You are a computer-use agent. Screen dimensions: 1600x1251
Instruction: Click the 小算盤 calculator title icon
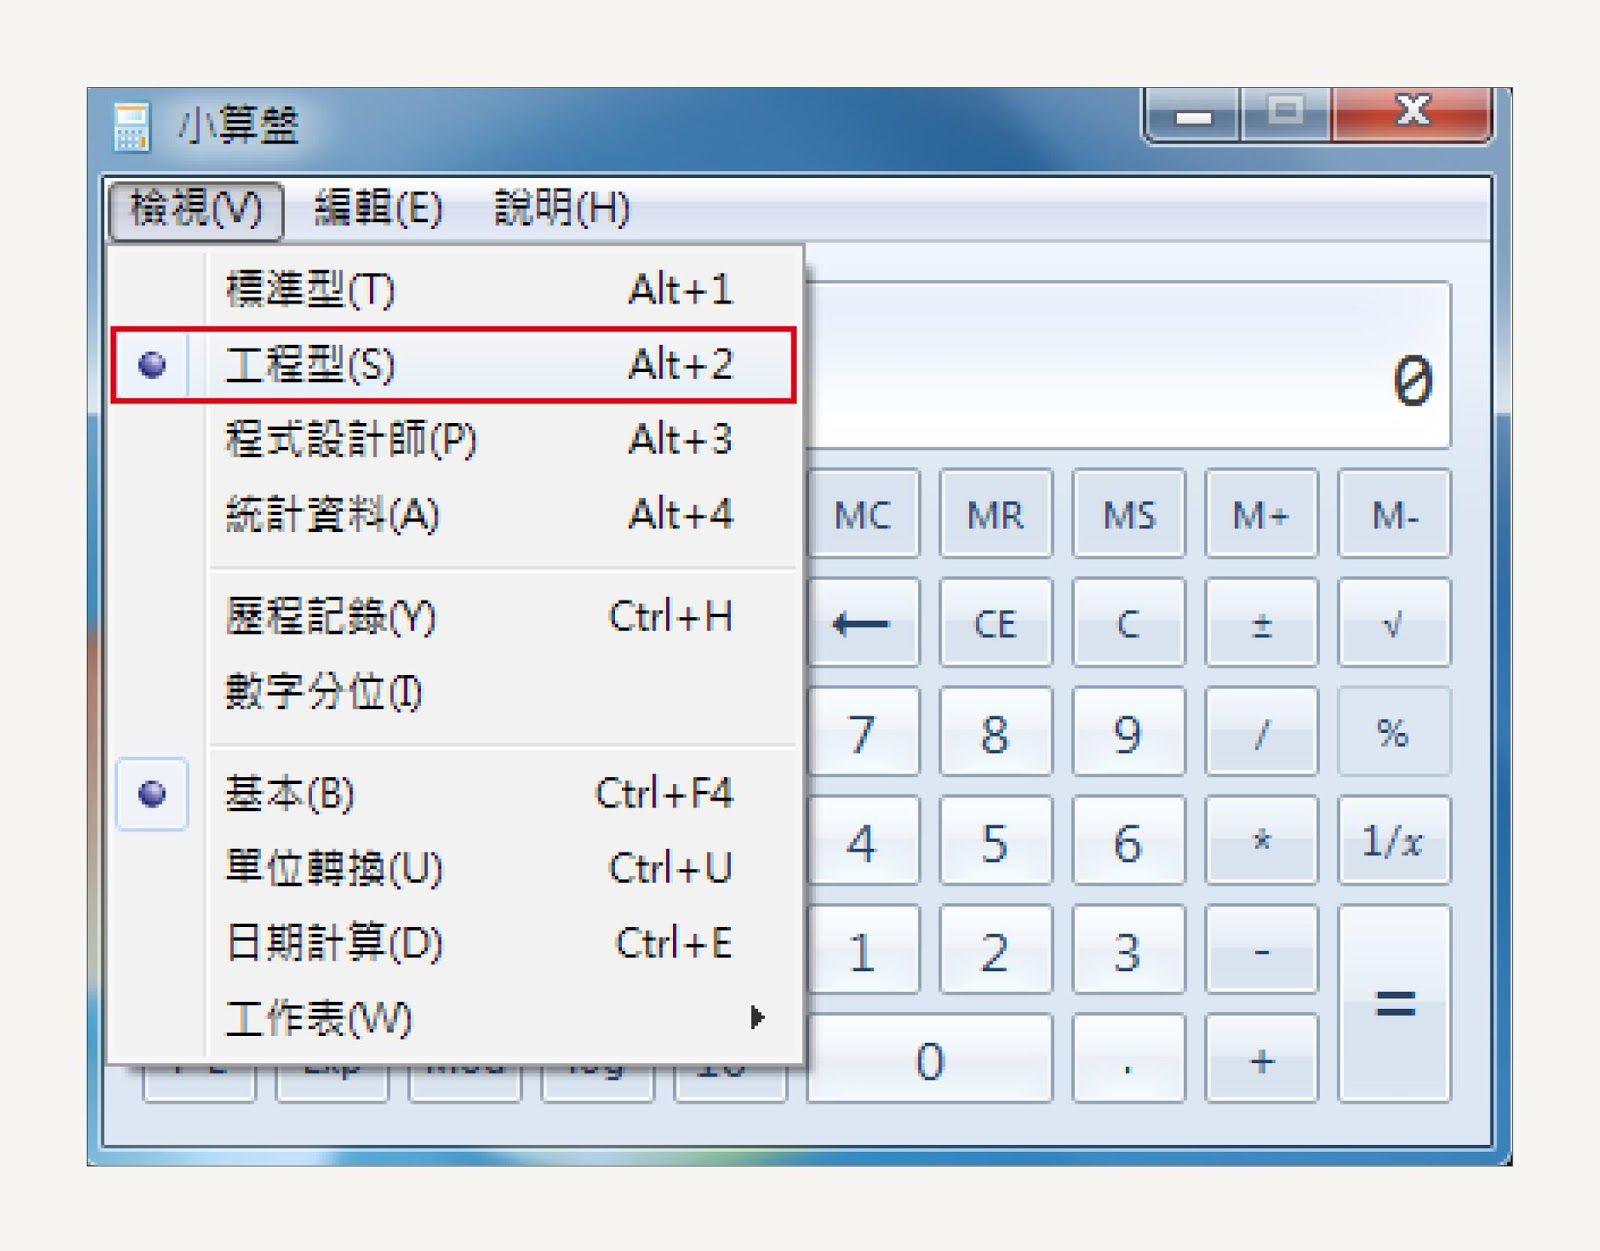point(131,126)
